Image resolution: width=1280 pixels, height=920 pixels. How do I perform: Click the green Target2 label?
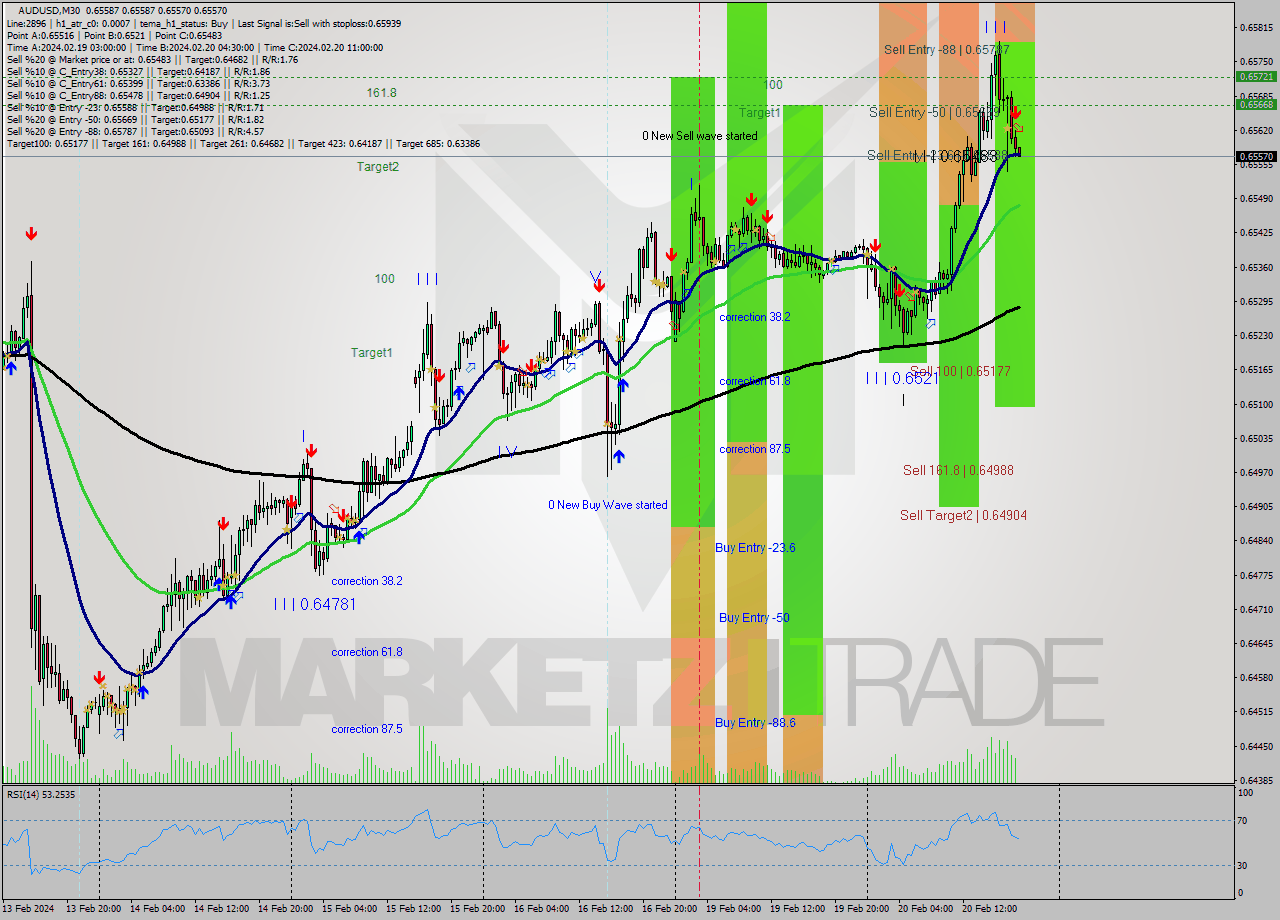[x=378, y=167]
